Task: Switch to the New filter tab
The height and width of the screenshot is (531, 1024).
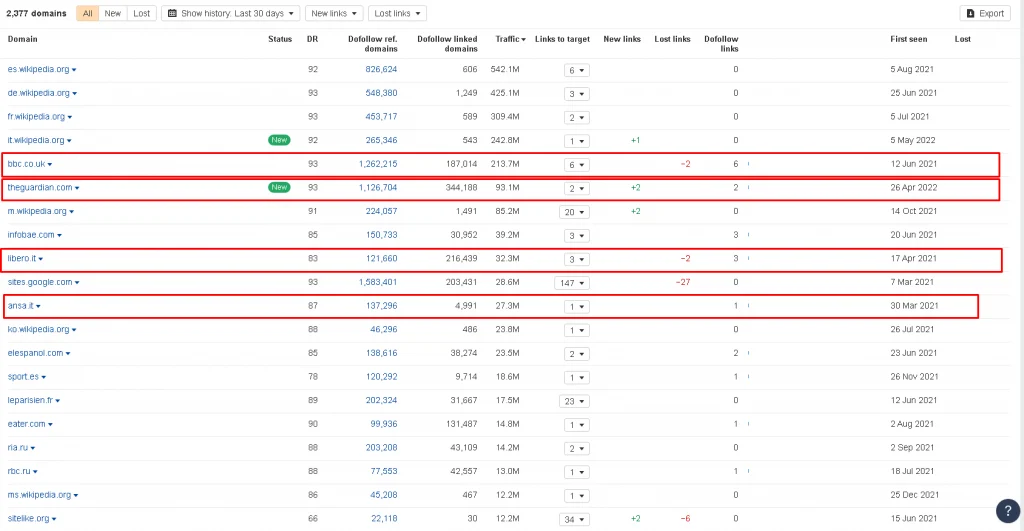Action: point(112,13)
